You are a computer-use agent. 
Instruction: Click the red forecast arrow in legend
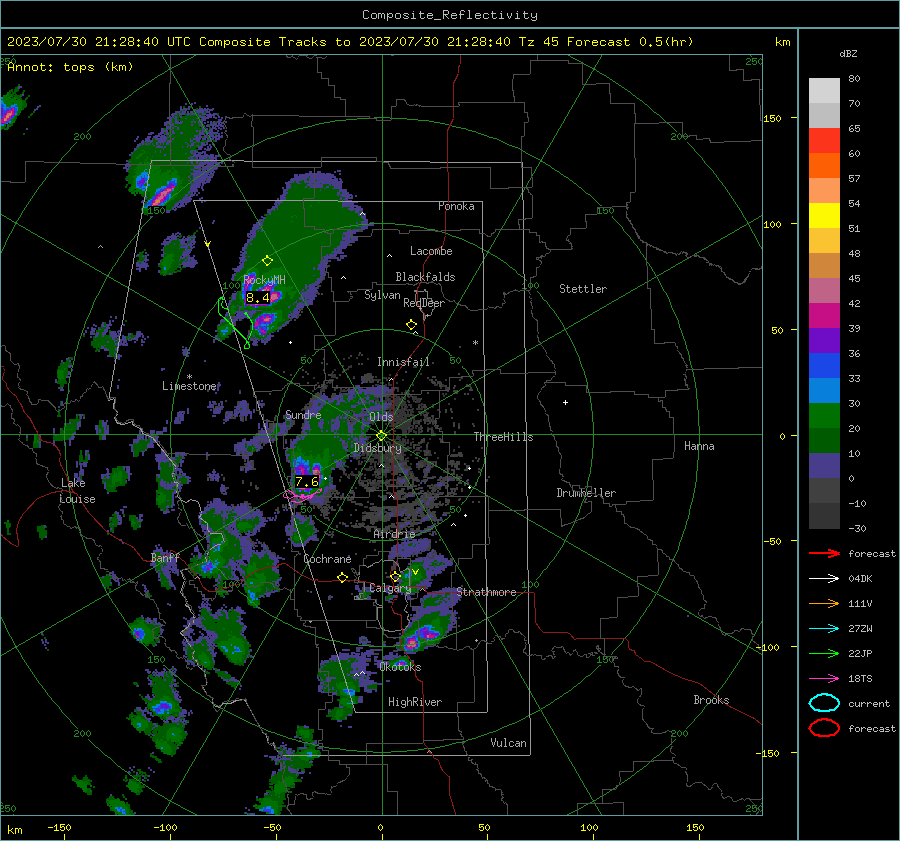point(824,553)
